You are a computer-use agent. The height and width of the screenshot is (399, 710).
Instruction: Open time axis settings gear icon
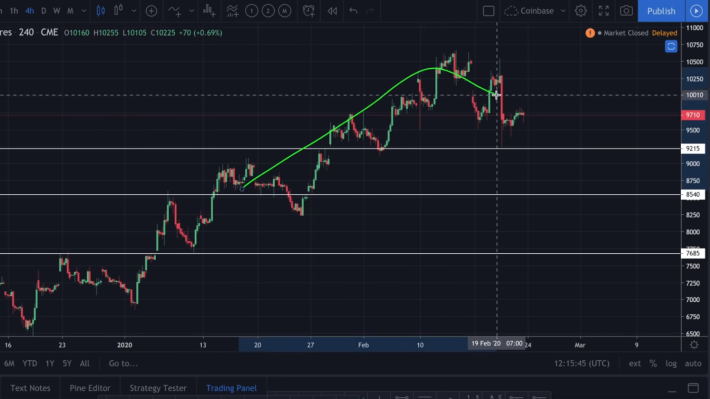tap(694, 345)
